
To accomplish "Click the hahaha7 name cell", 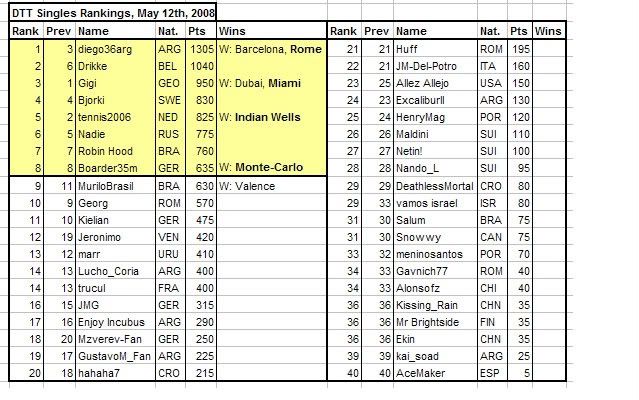I will (x=116, y=373).
